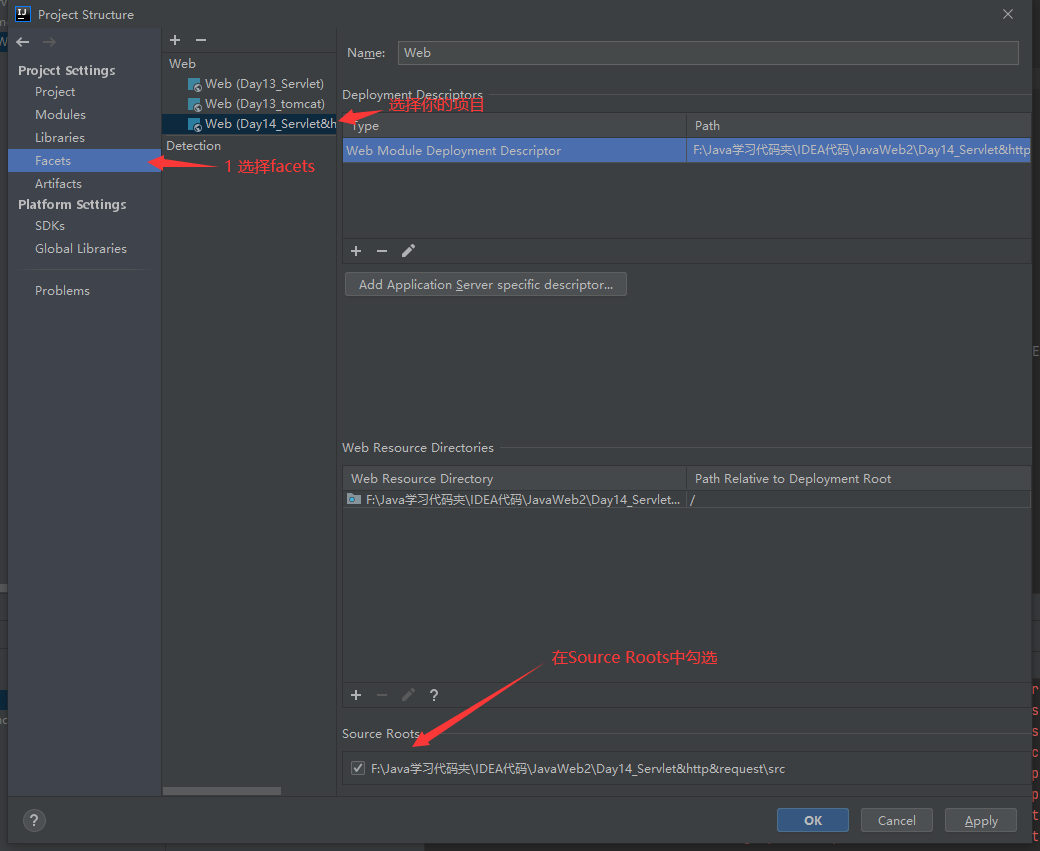1040x851 pixels.
Task: Select the Web facet type node
Action: coord(182,64)
